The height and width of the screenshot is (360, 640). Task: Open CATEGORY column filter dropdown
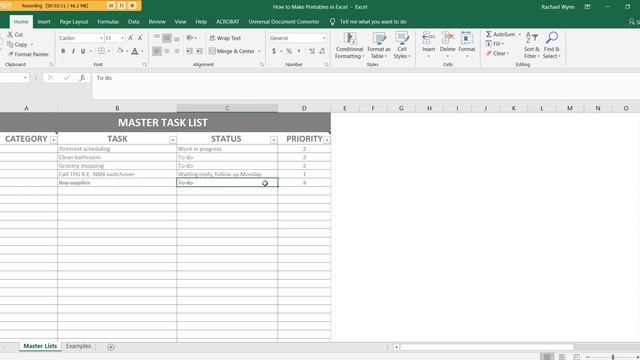(x=53, y=140)
